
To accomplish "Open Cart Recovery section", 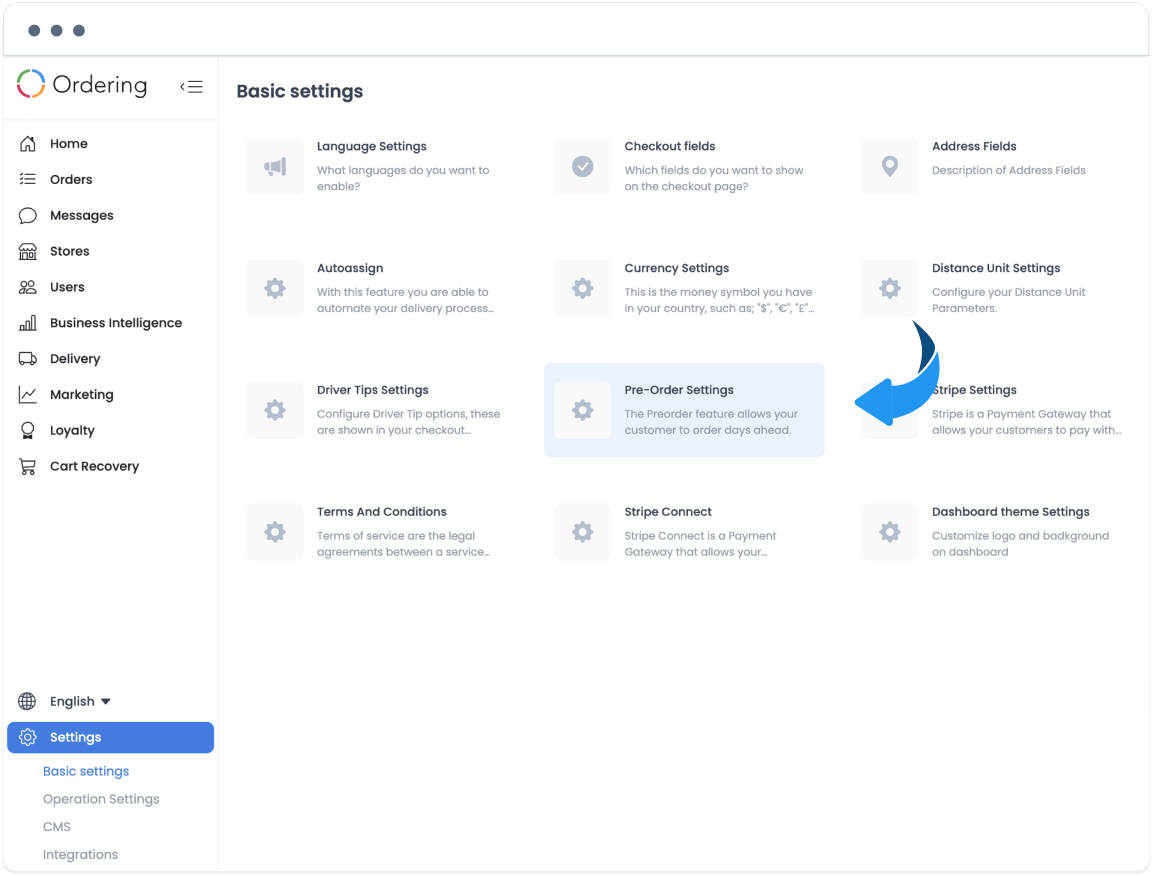I will (x=94, y=466).
